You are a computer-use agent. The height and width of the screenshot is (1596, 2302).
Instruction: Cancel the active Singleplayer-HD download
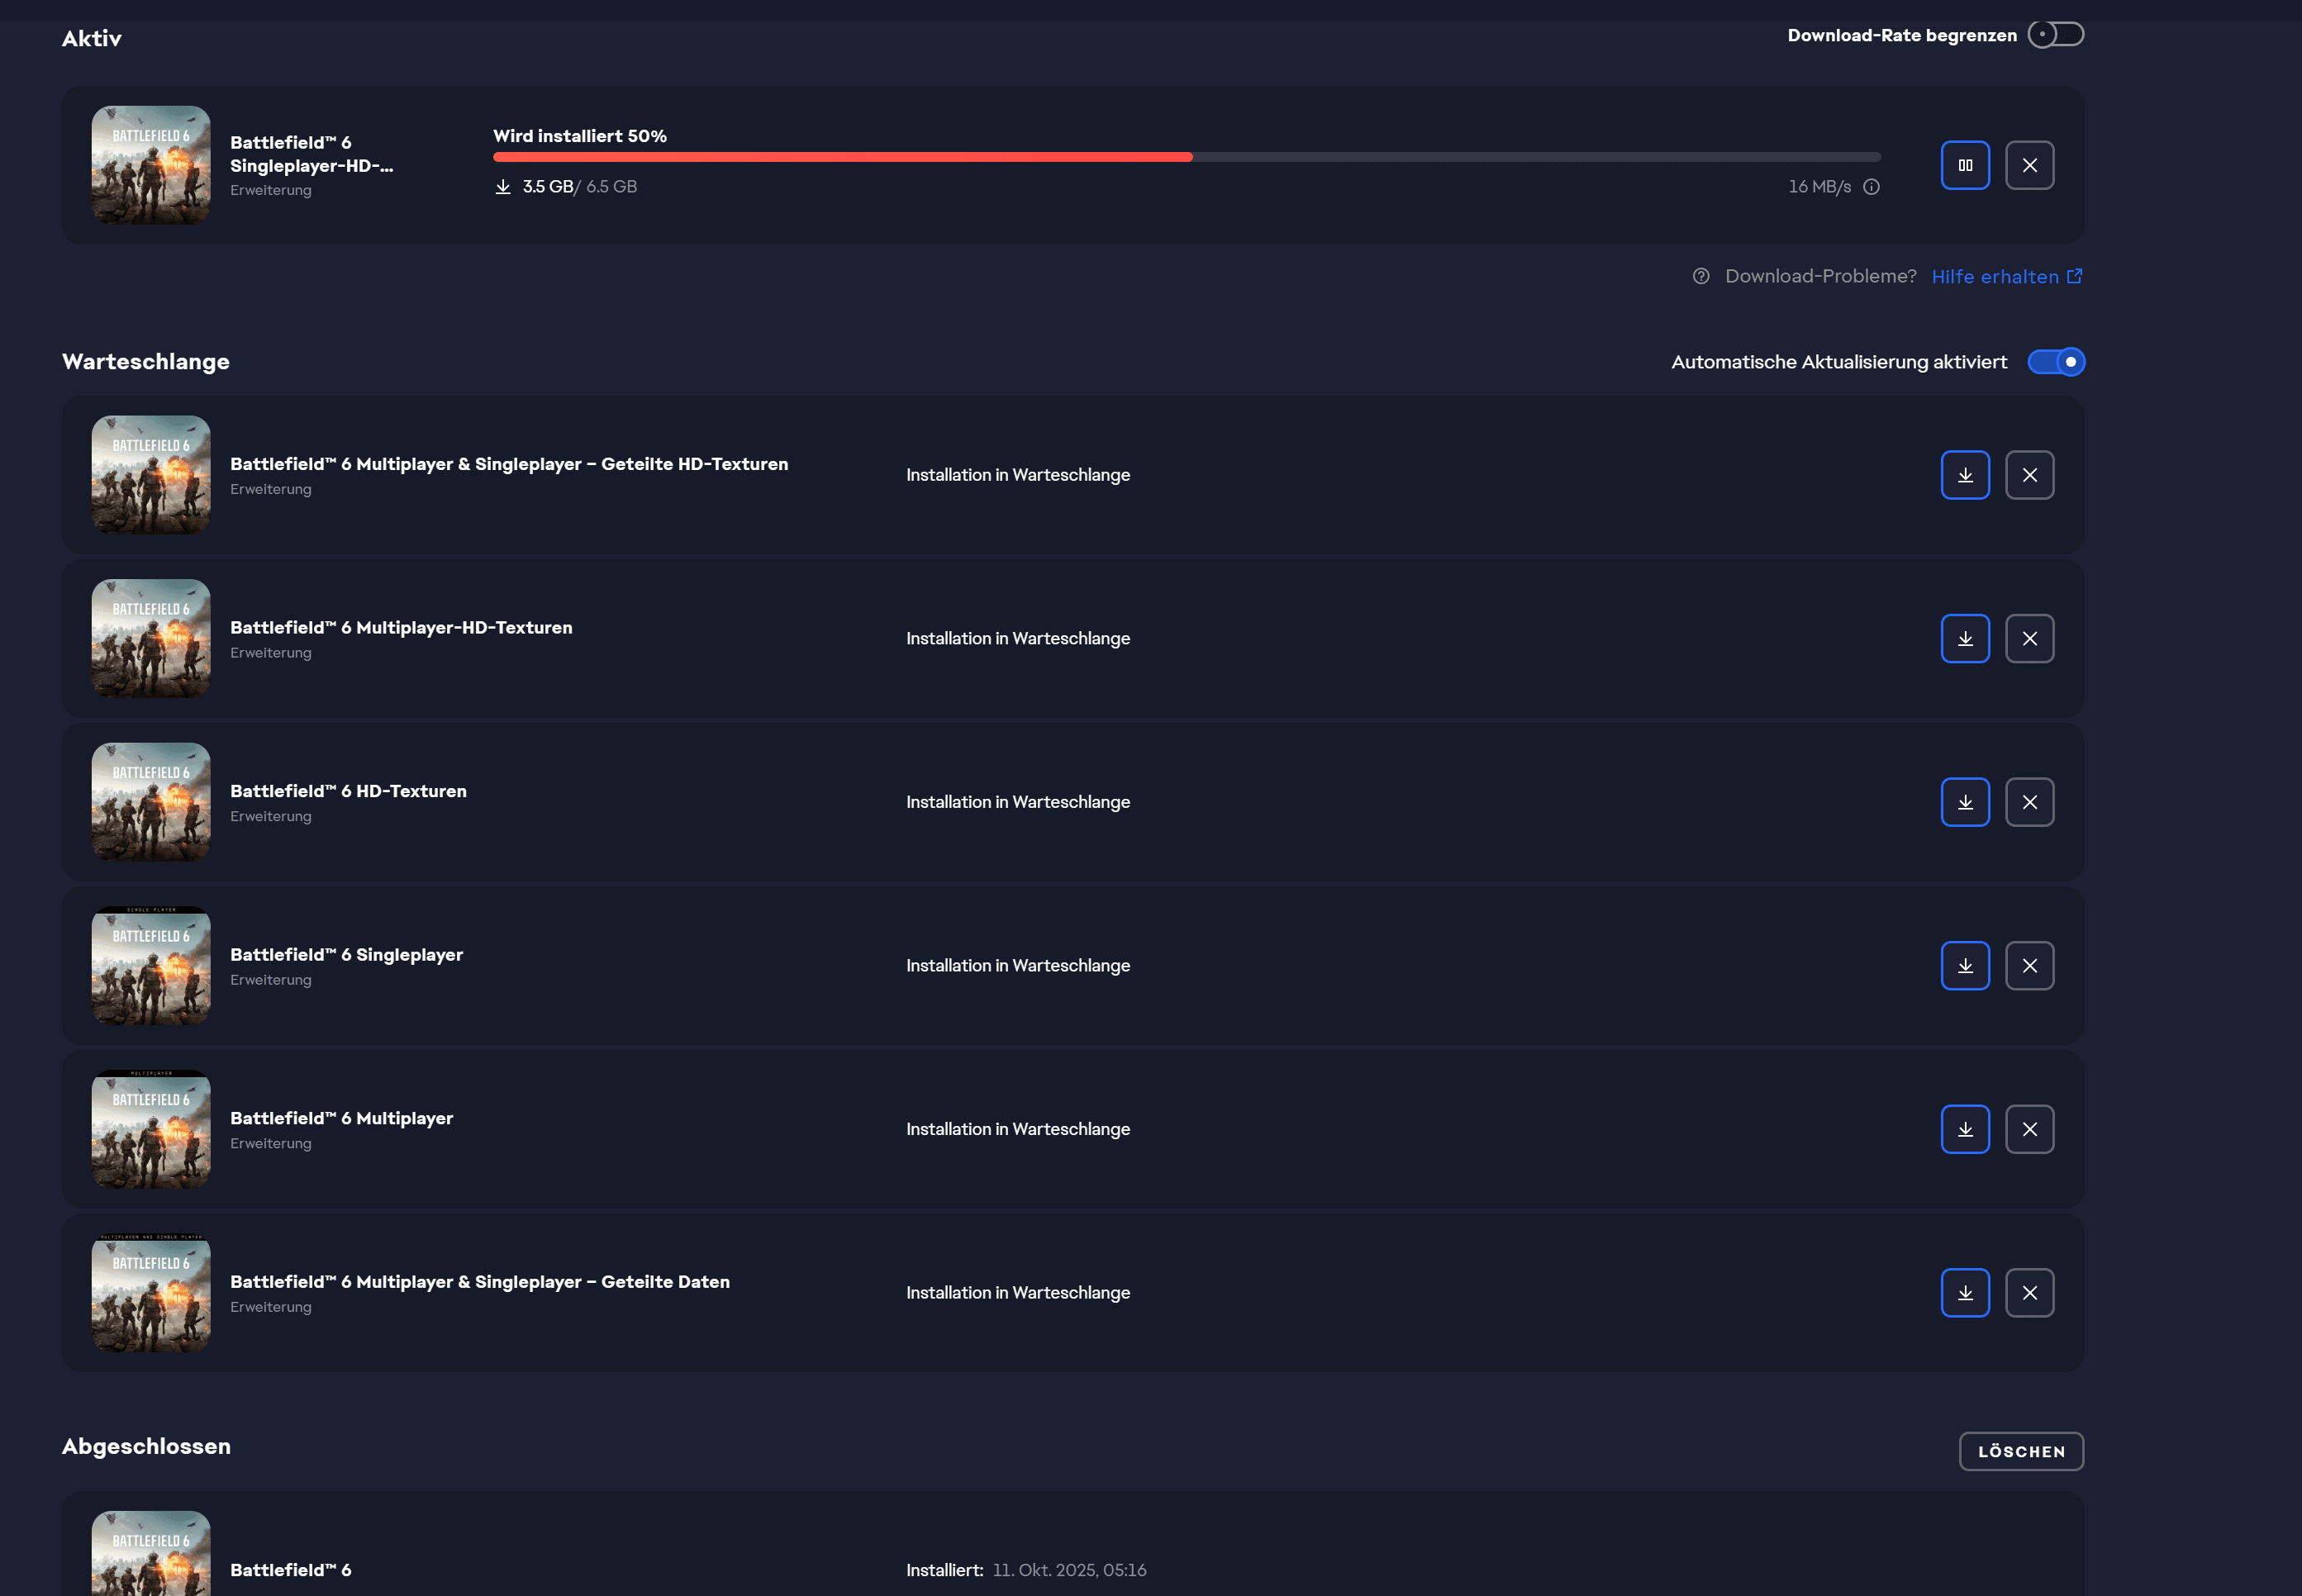(x=2029, y=165)
